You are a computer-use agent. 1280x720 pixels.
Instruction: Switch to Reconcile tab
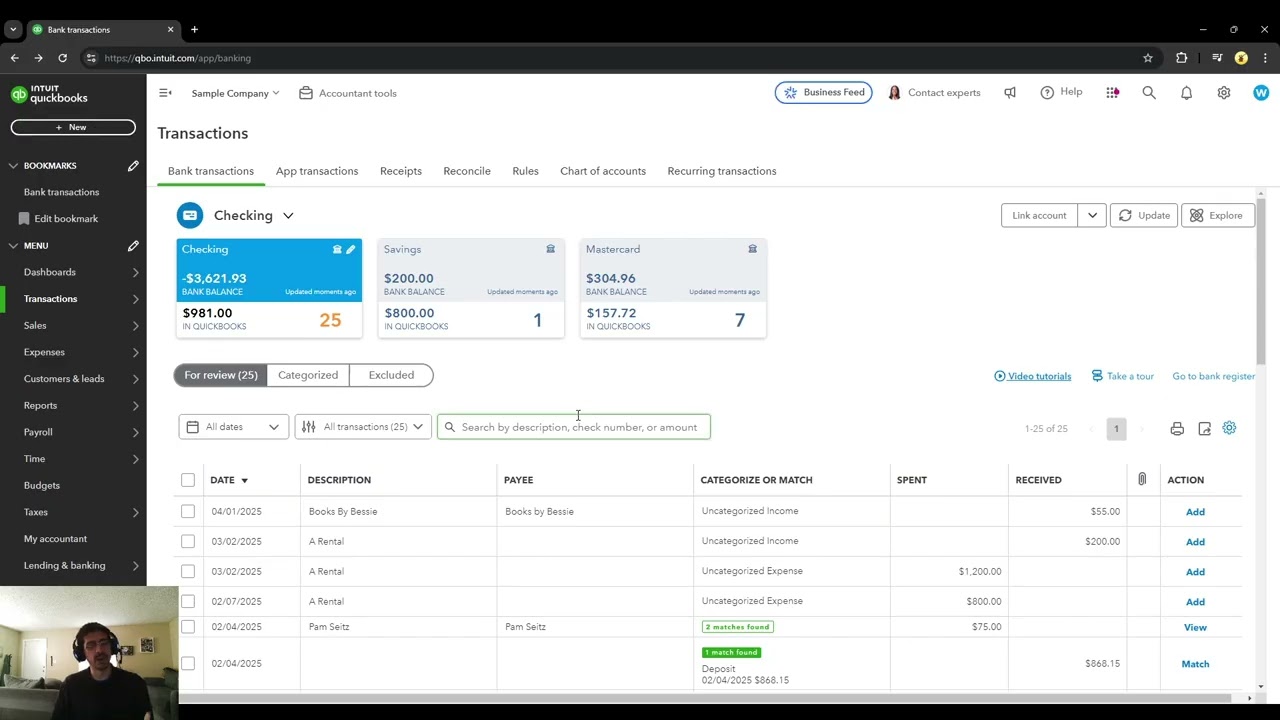click(x=467, y=171)
